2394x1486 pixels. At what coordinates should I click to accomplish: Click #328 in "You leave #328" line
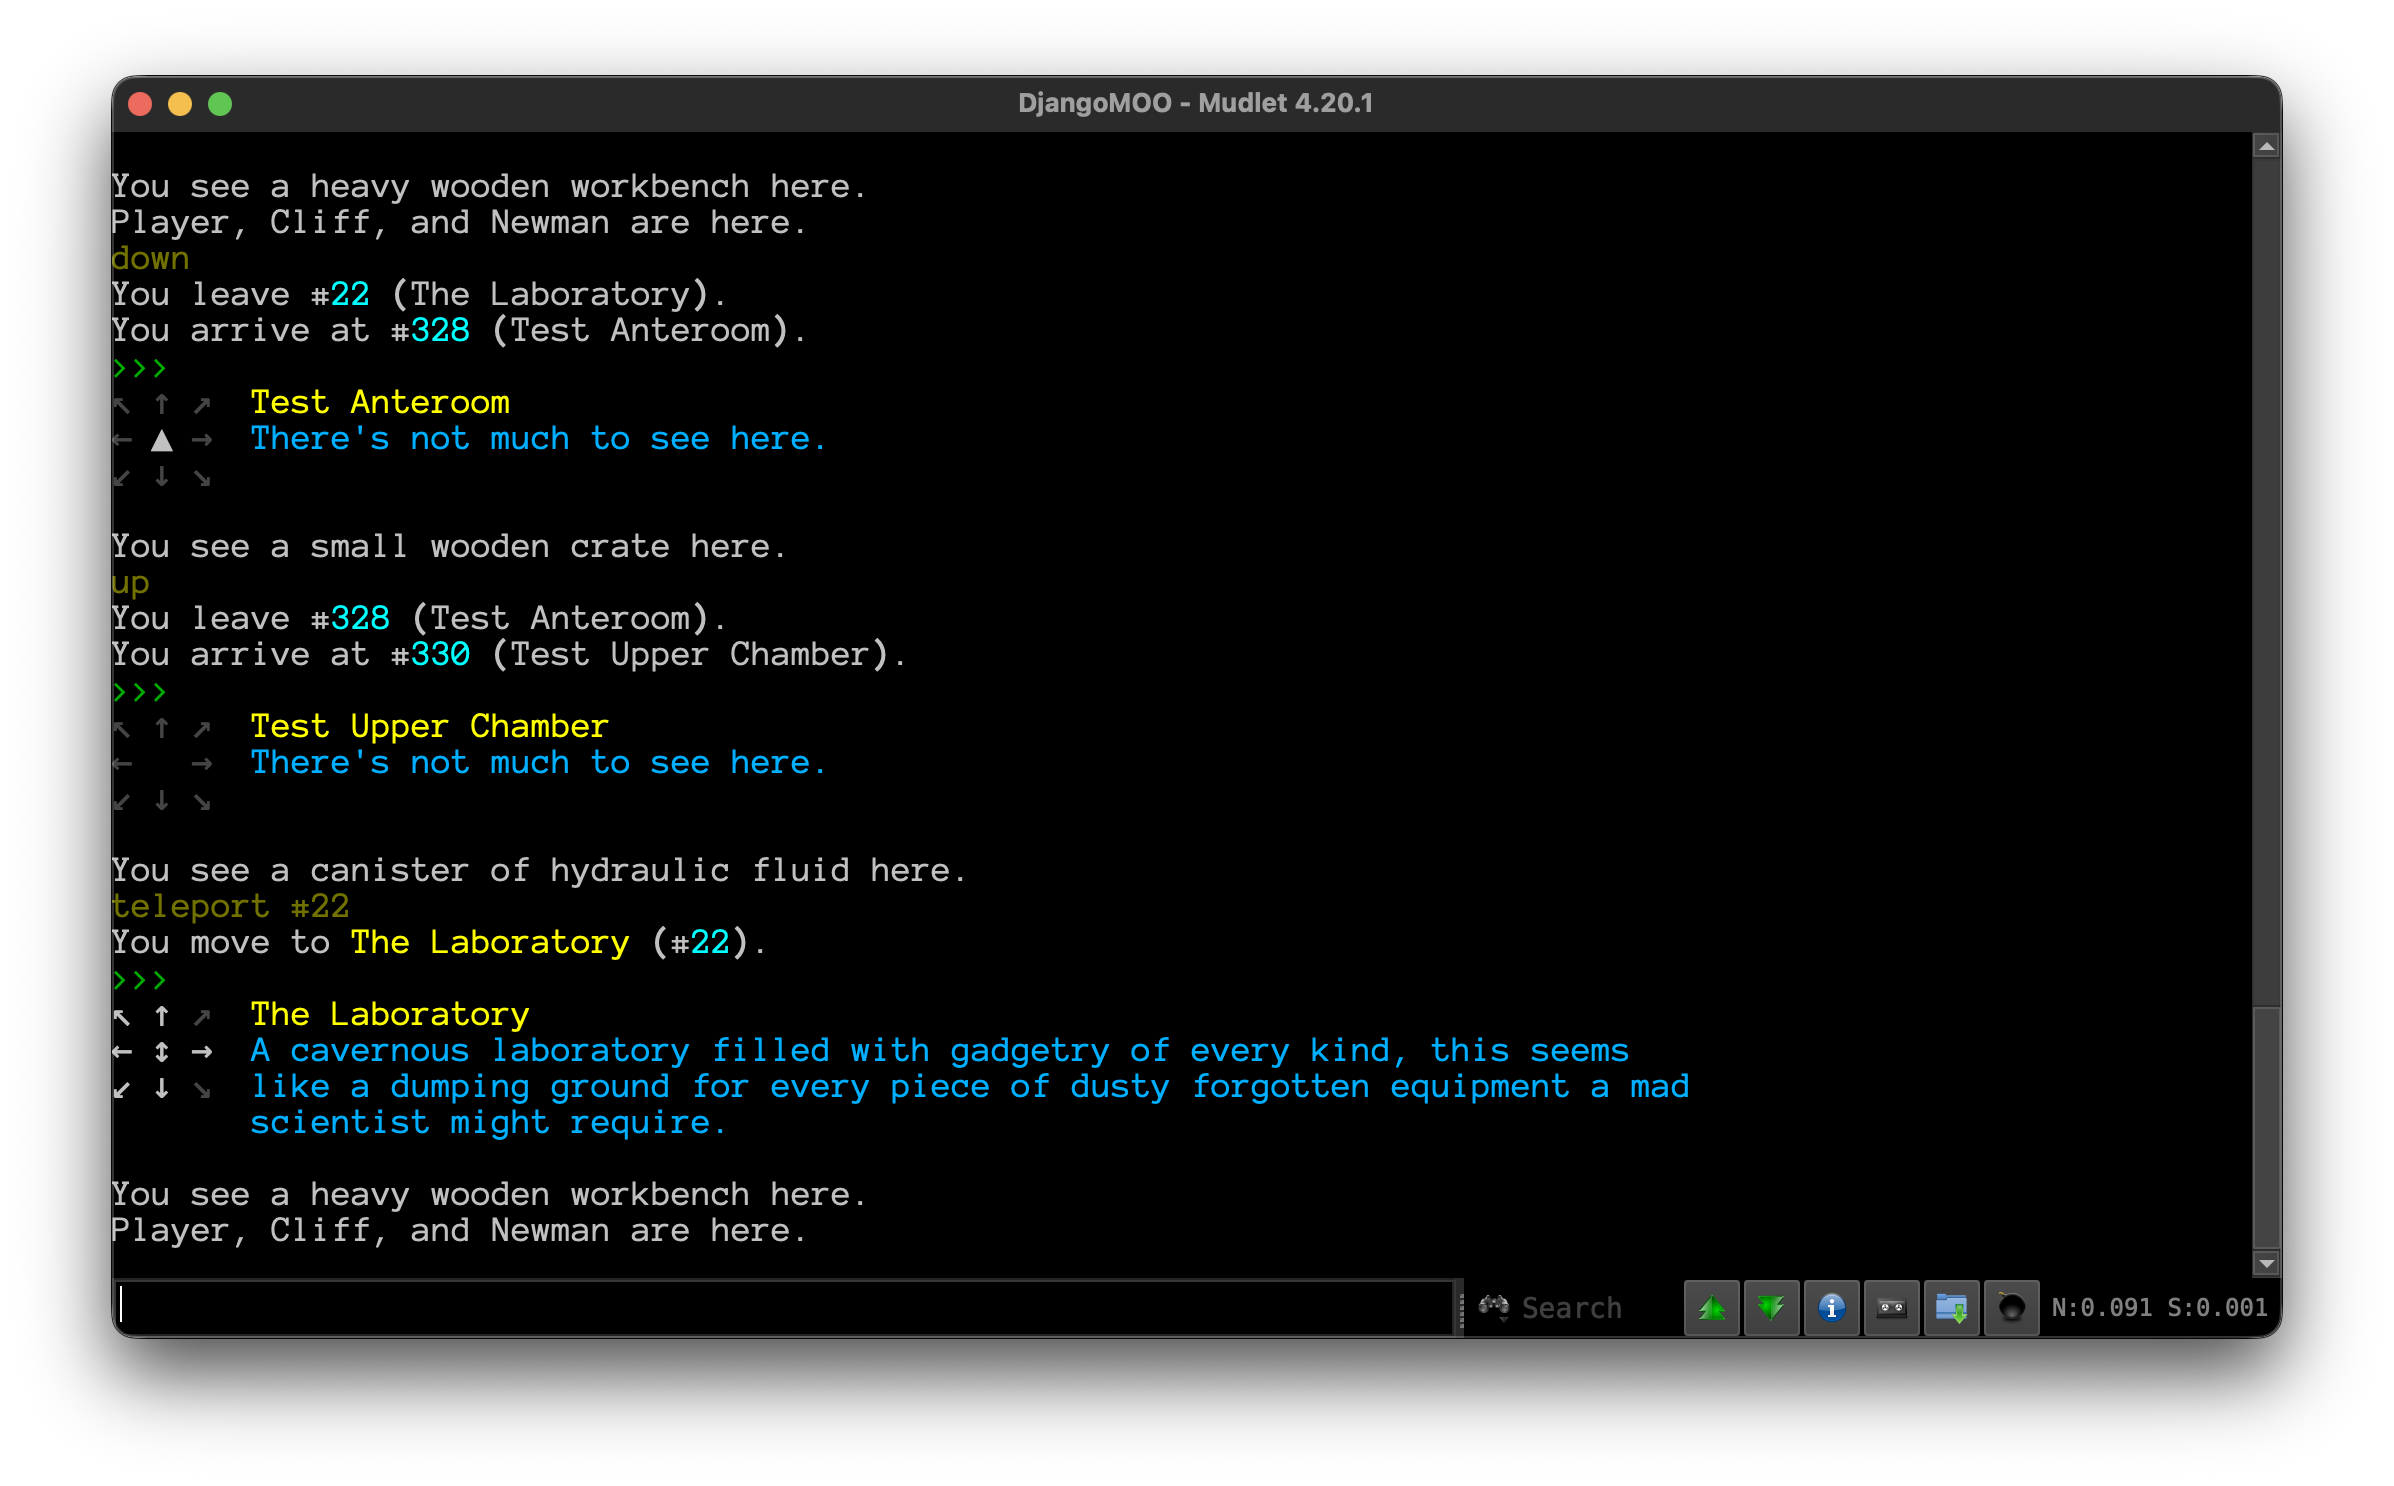click(x=350, y=618)
